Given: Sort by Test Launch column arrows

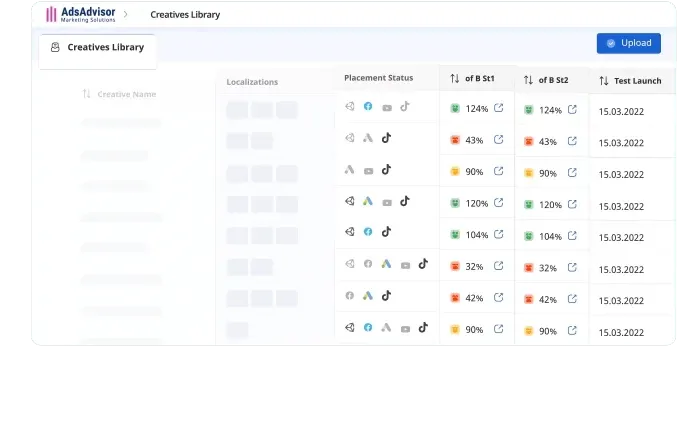Looking at the screenshot, I should (604, 81).
